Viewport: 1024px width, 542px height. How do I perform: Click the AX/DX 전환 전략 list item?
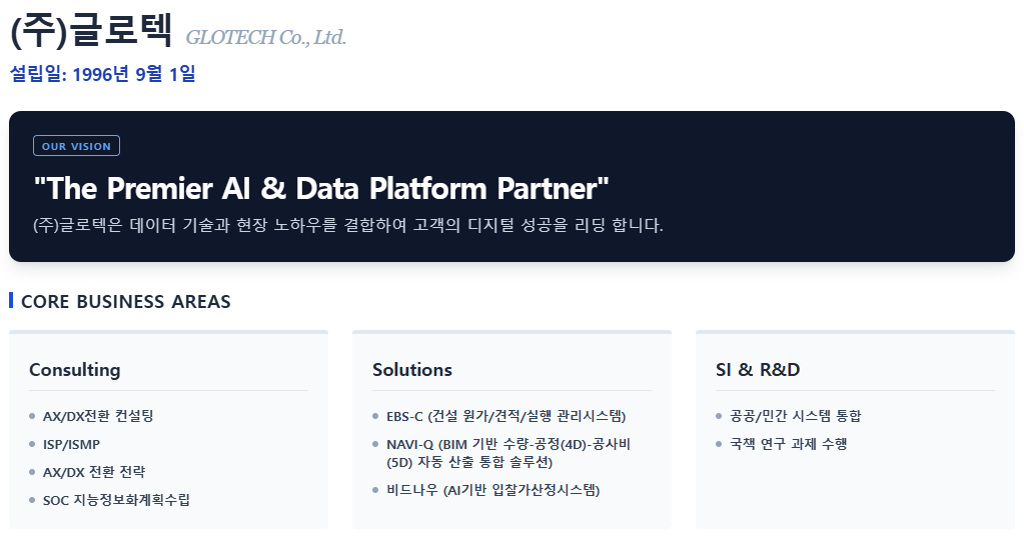(94, 472)
